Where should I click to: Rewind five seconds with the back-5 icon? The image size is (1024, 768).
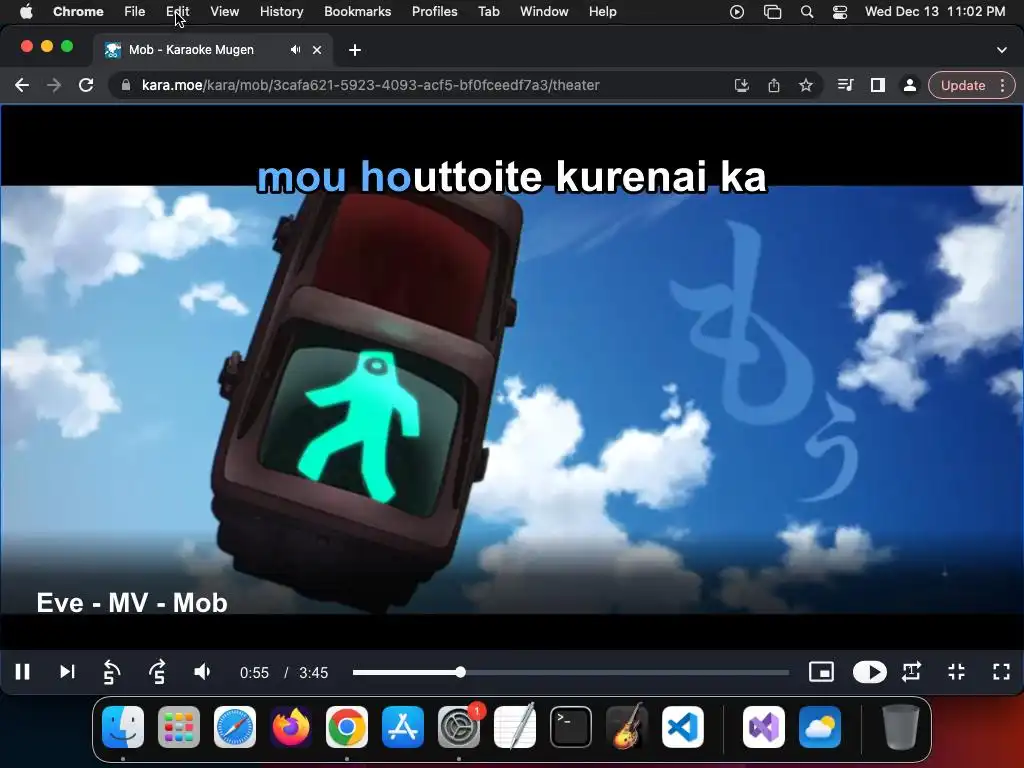pos(112,672)
